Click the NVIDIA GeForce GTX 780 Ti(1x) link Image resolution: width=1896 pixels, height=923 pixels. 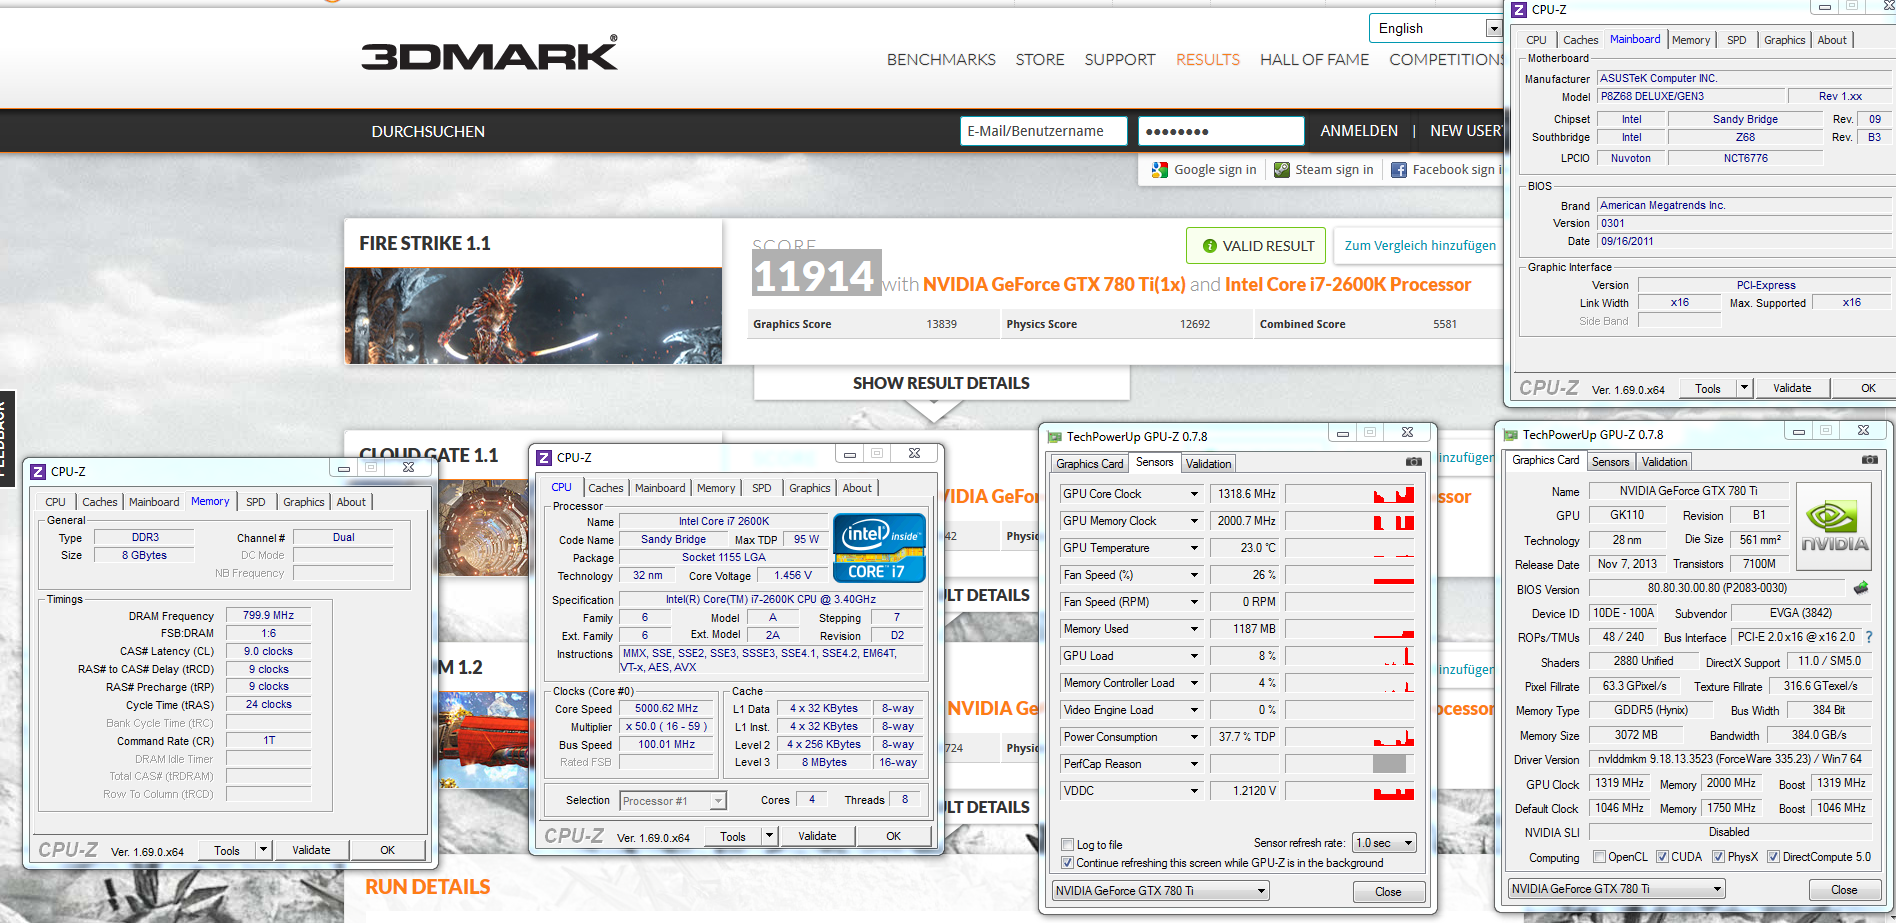tap(1054, 285)
